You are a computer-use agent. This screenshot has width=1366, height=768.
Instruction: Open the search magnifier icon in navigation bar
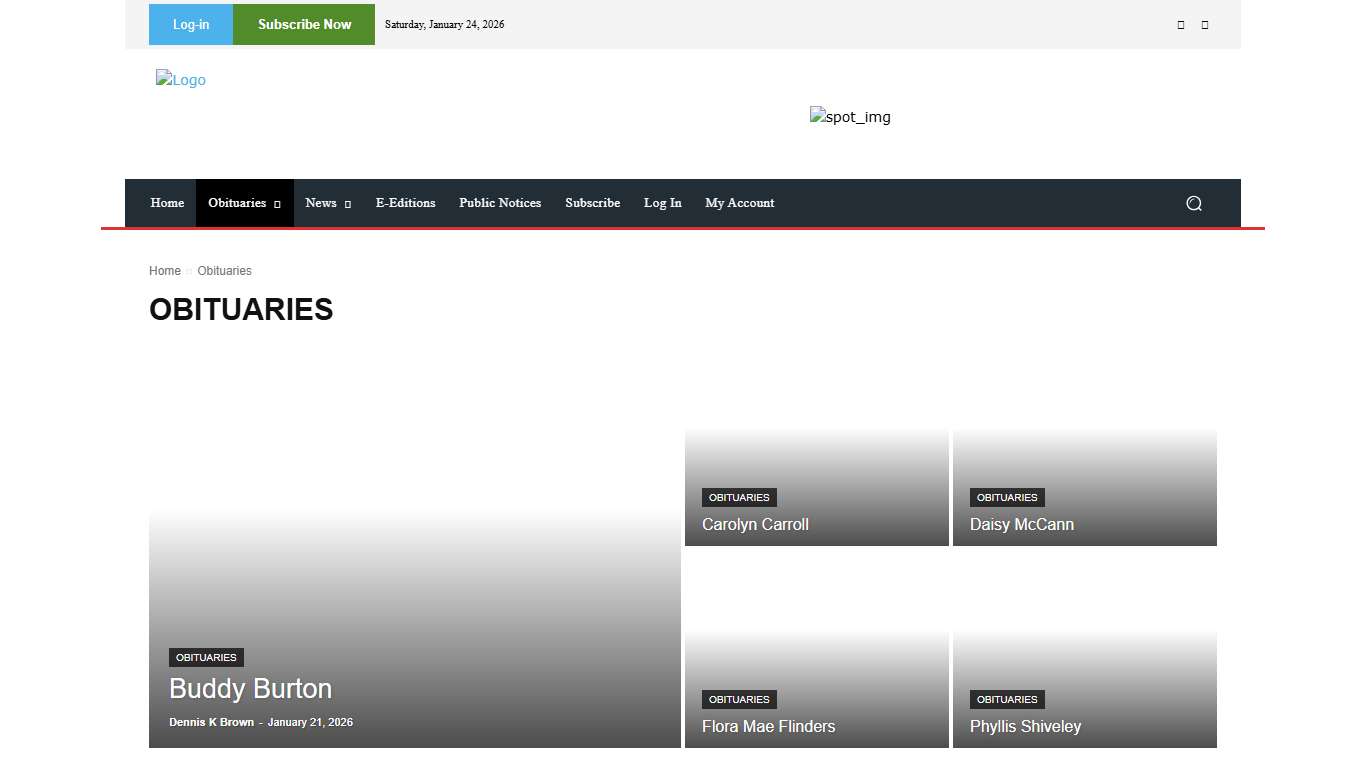point(1193,203)
